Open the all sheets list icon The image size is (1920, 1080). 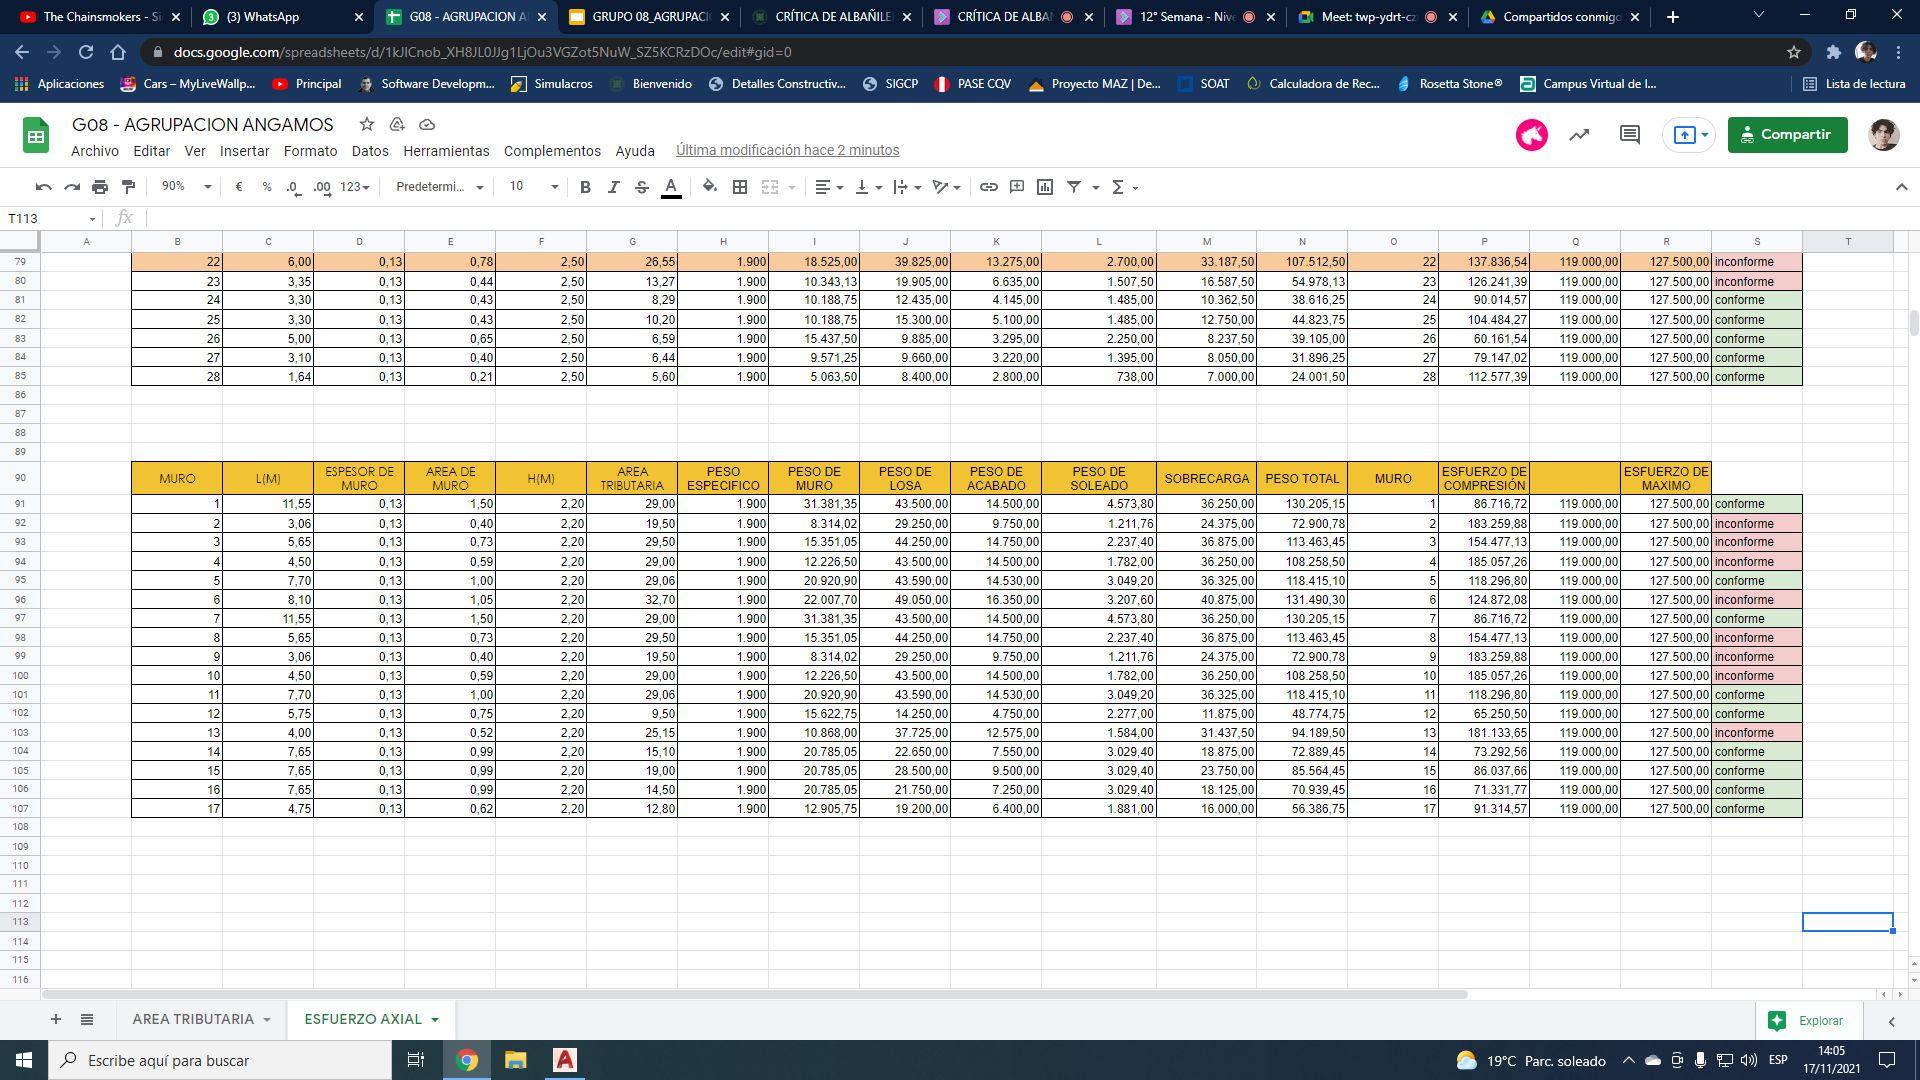(87, 1019)
